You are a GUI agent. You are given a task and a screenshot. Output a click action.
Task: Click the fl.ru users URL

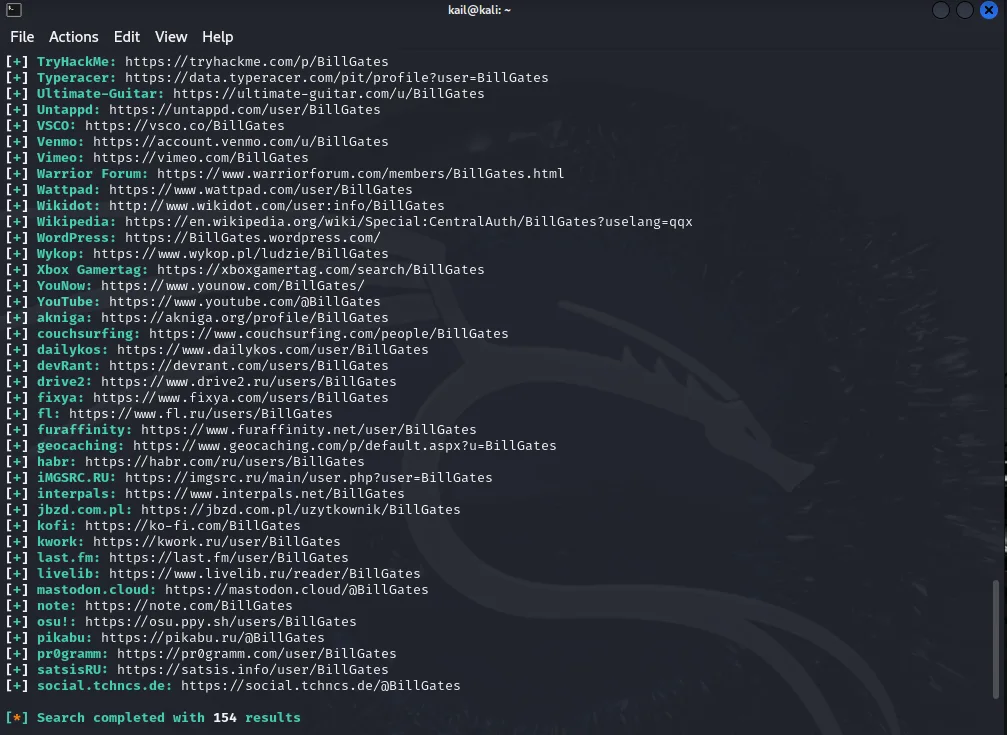(200, 414)
